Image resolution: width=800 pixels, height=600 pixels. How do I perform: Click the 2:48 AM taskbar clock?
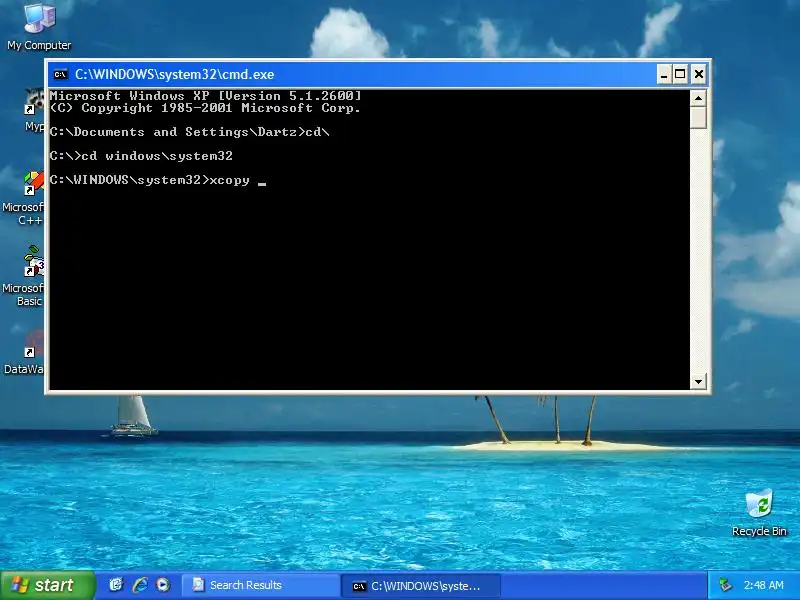click(763, 585)
